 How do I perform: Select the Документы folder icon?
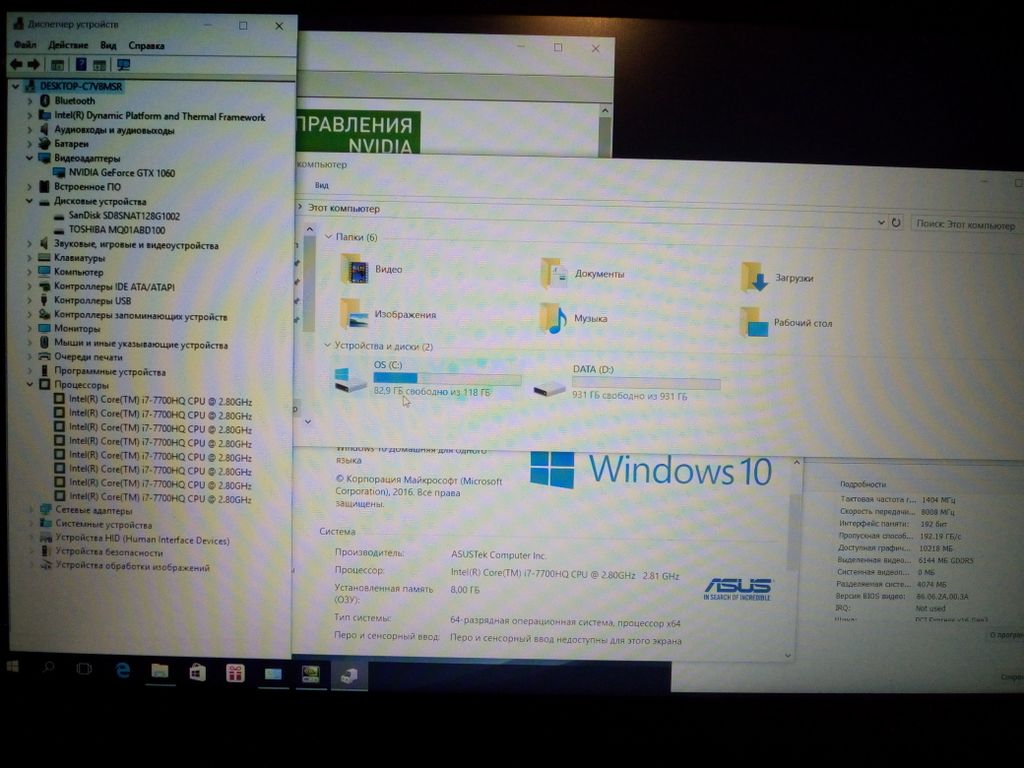554,273
